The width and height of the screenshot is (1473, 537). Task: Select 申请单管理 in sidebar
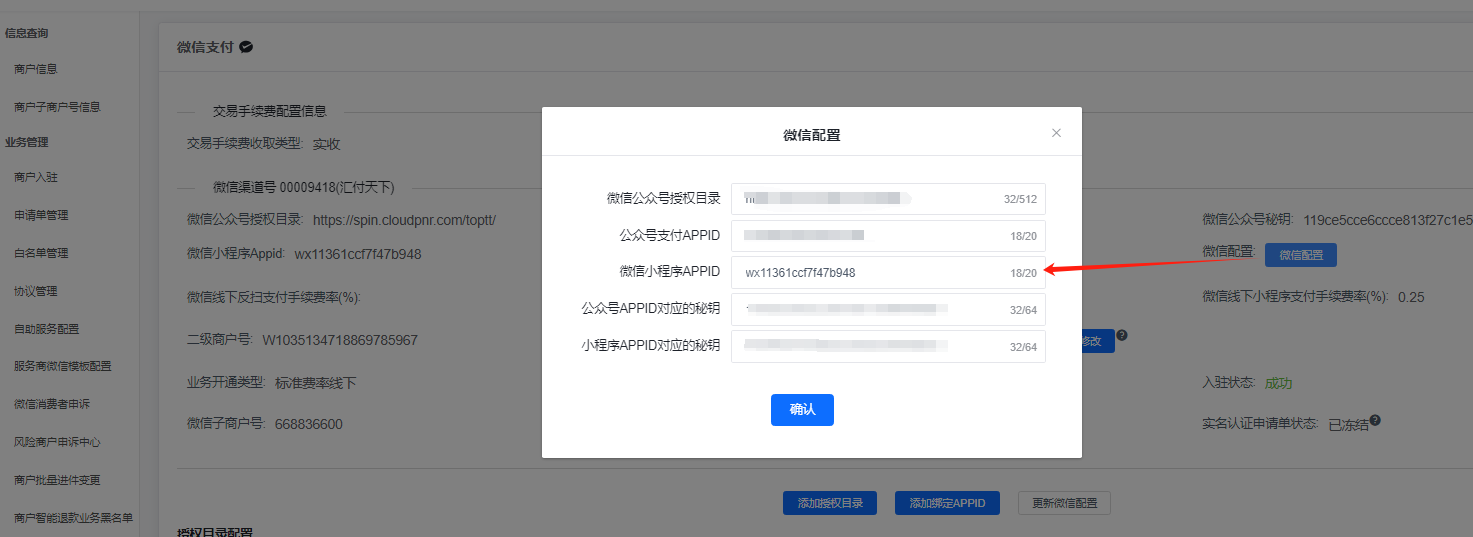41,215
